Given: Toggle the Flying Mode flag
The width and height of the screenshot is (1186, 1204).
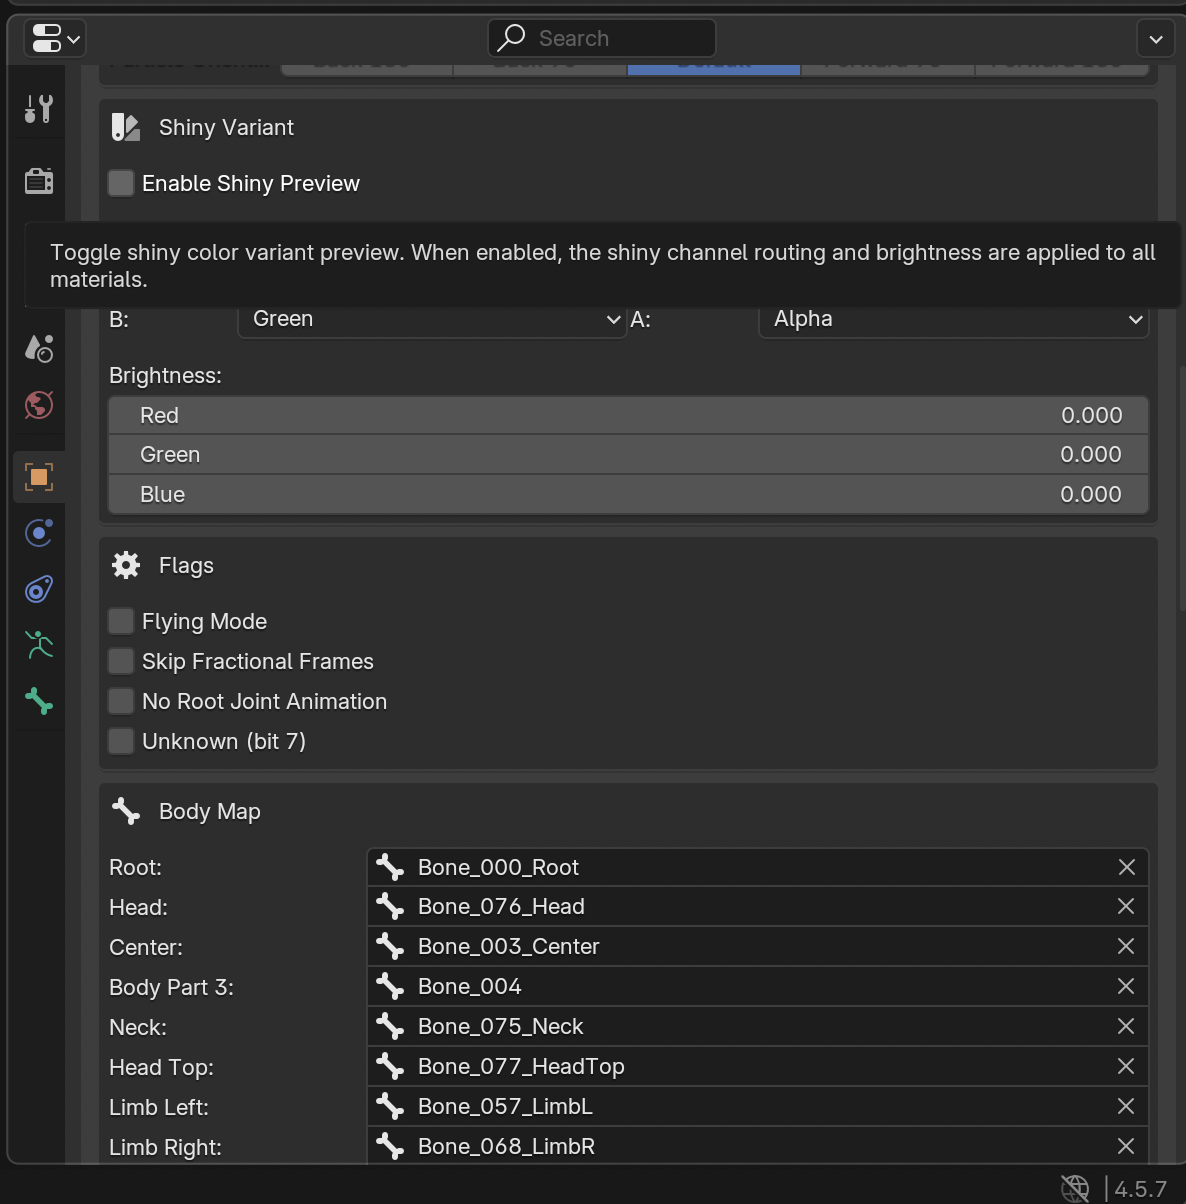Looking at the screenshot, I should (121, 621).
